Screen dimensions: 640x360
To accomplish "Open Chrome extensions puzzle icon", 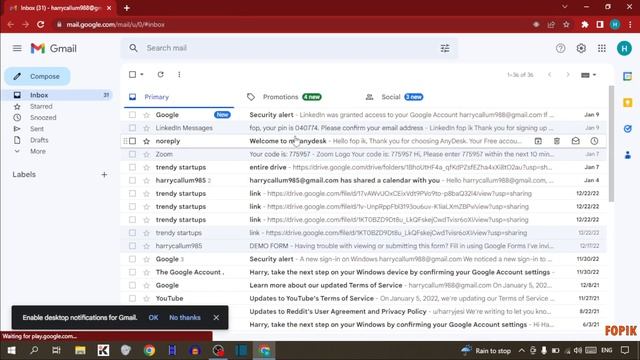I will (584, 24).
